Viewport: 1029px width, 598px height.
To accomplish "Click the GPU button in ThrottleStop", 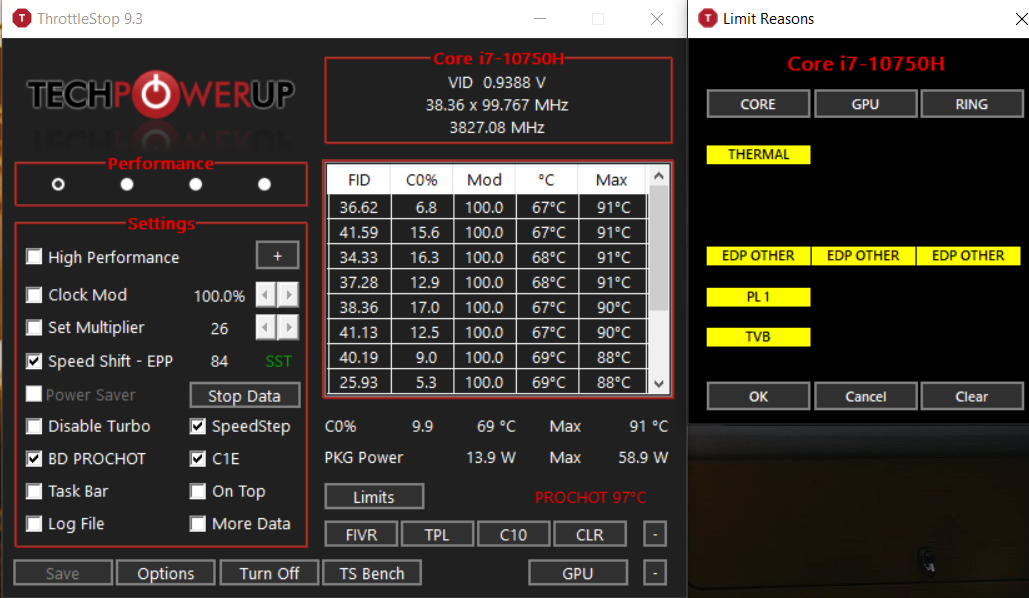I will coord(578,573).
